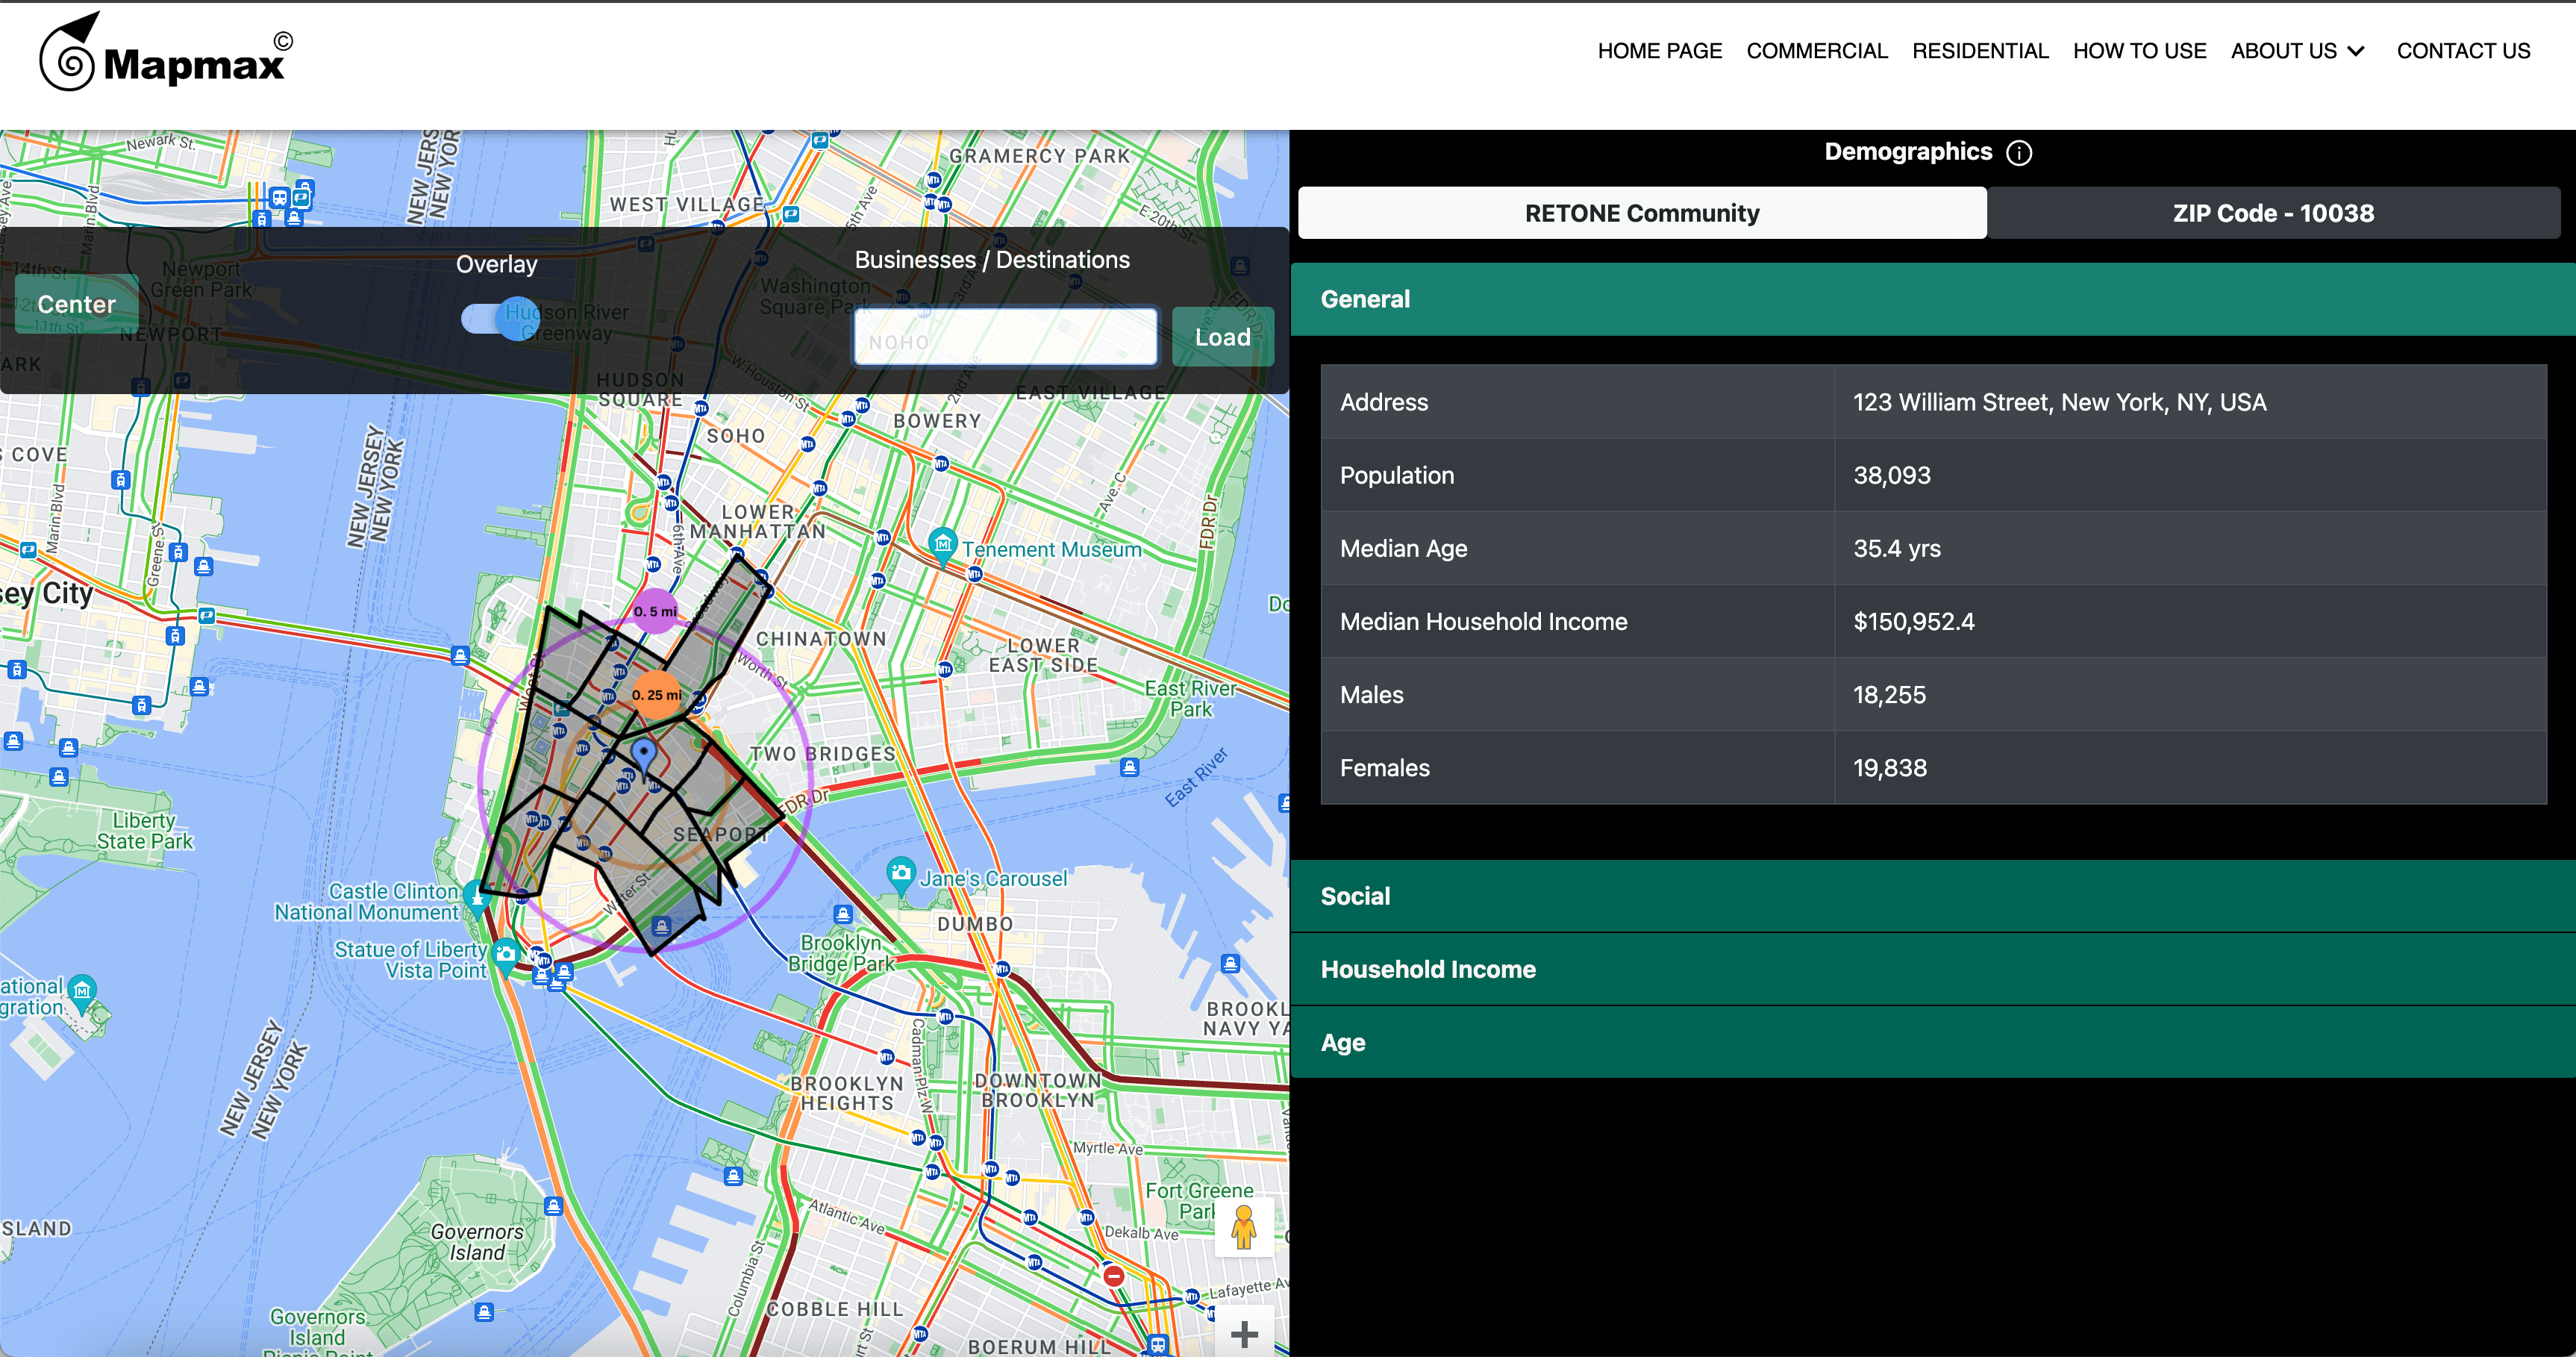2576x1357 pixels.
Task: Click the Load button
Action: [1222, 337]
